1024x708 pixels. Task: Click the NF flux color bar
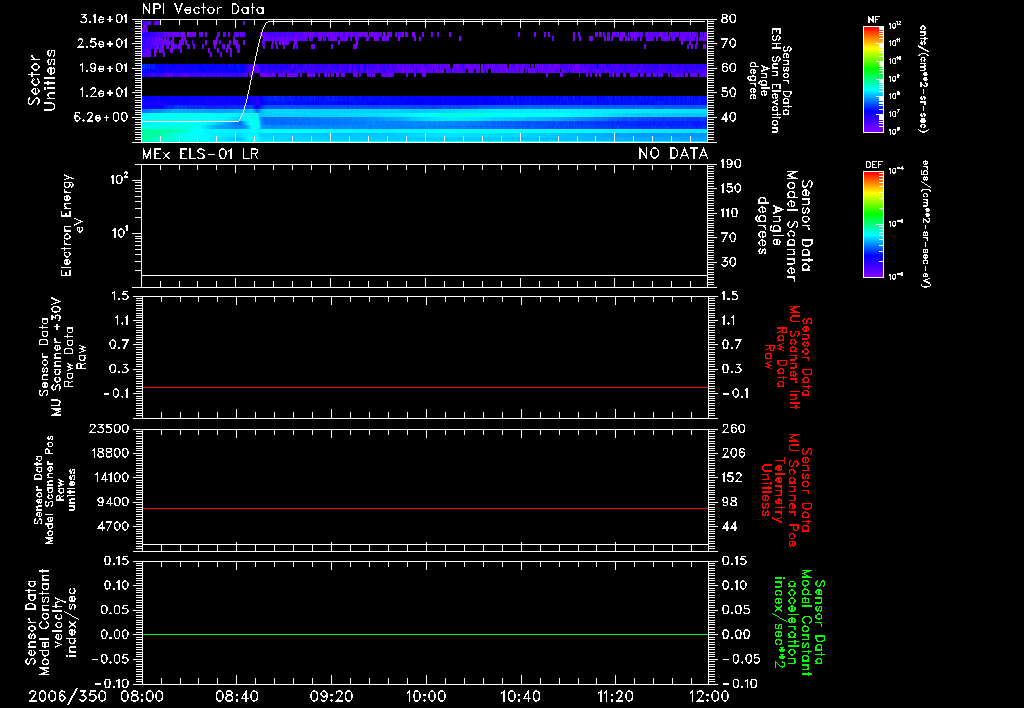[x=874, y=78]
